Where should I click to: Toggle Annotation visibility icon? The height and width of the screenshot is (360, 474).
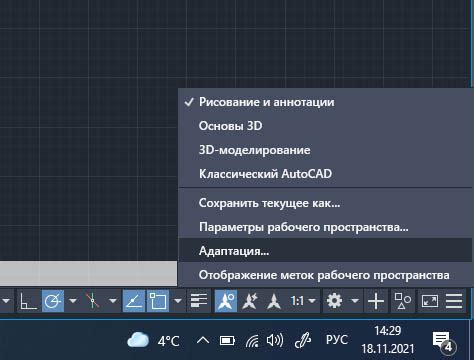coord(226,301)
